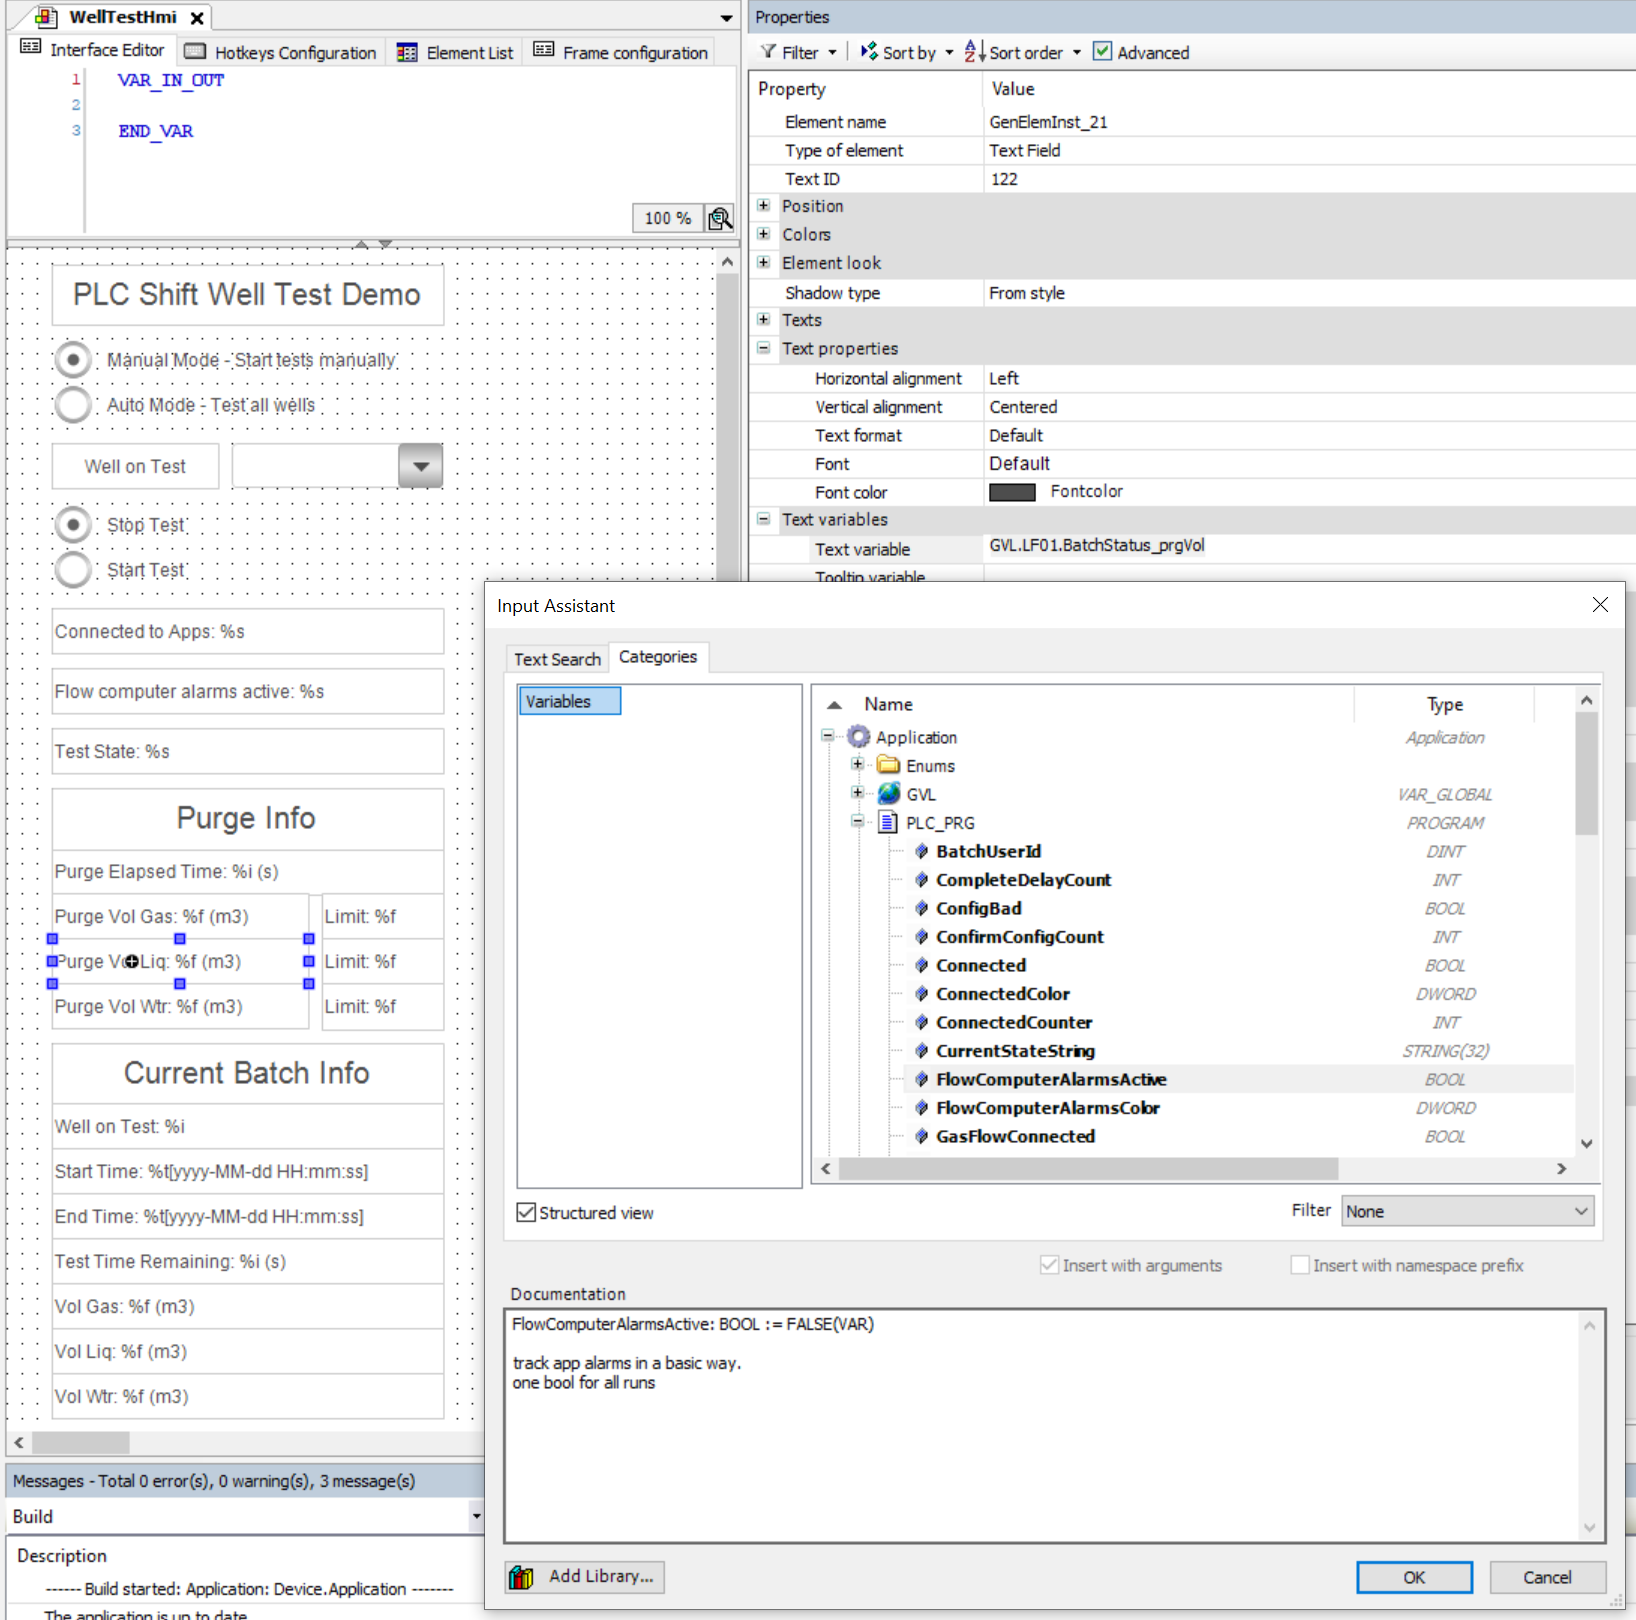
Task: Click the Font color swatch
Action: click(x=1012, y=492)
